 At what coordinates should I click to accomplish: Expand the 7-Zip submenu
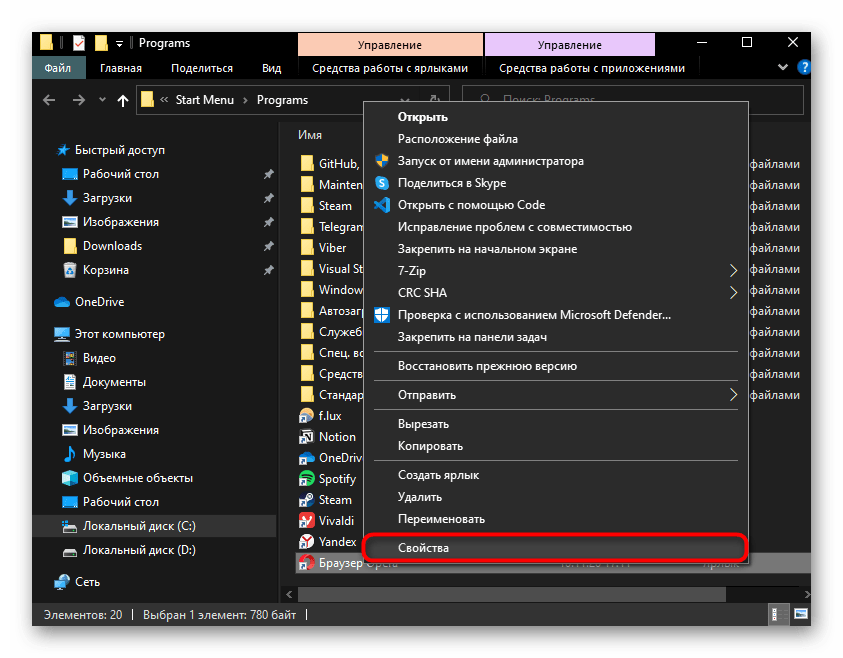(x=733, y=270)
